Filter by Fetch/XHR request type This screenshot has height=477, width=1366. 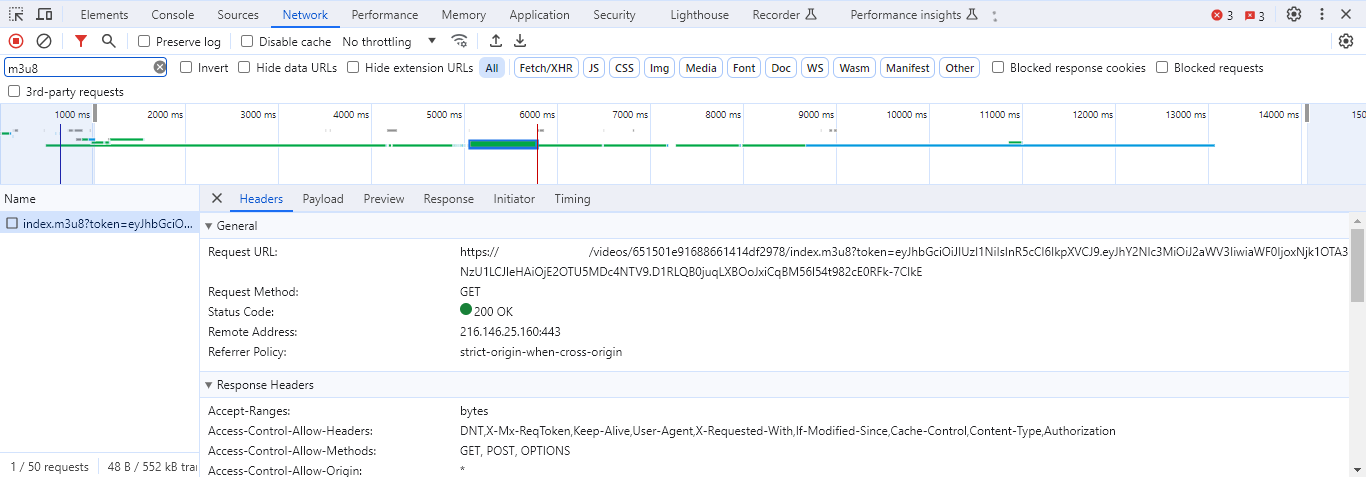point(546,68)
